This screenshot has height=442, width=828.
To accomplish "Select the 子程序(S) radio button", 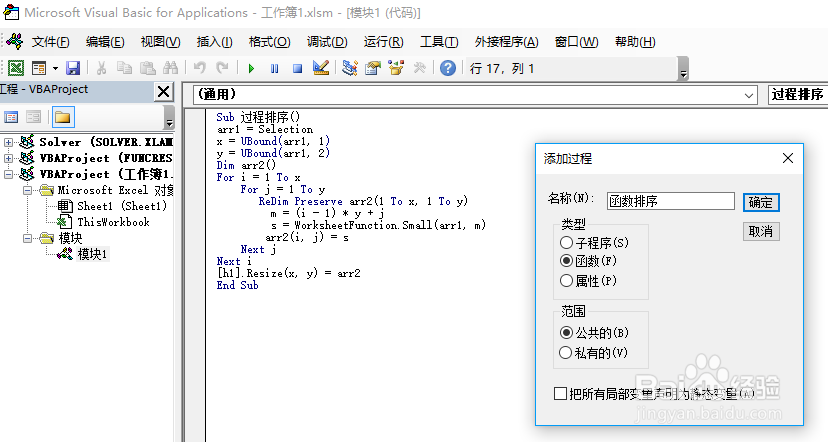I will pyautogui.click(x=566, y=242).
